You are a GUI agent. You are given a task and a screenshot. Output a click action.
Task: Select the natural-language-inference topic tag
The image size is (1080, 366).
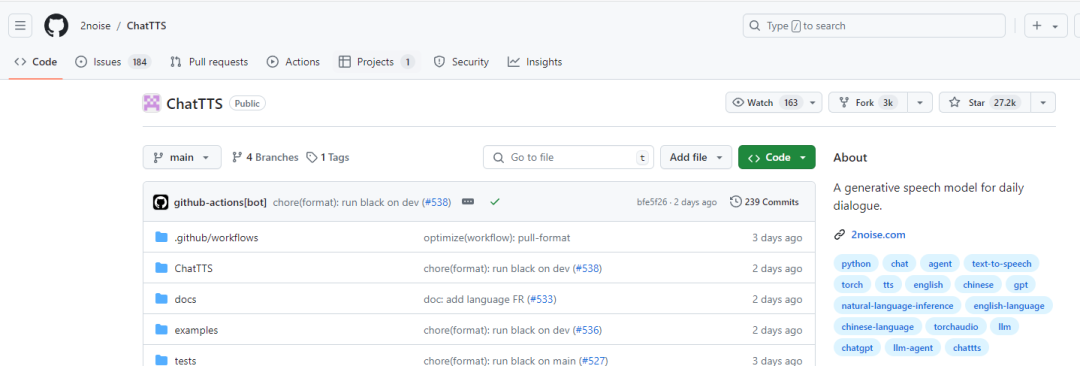point(897,305)
